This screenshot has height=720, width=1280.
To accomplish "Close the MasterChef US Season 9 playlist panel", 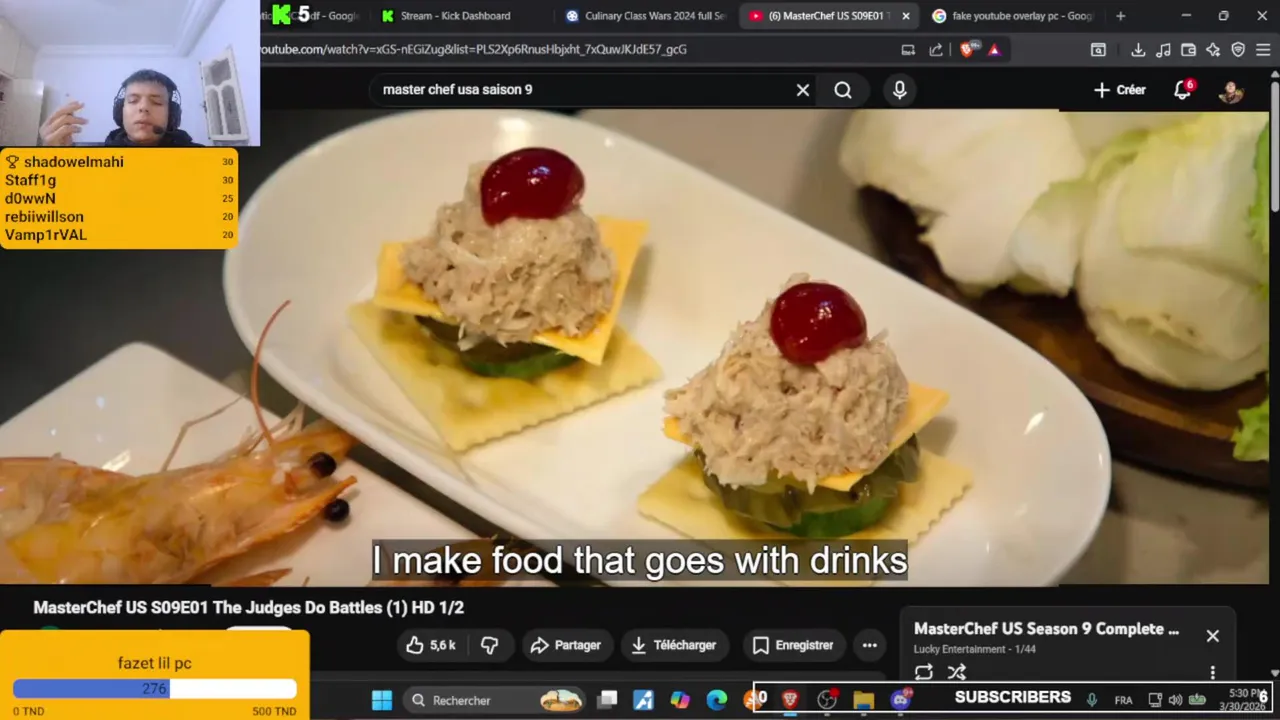I will pos(1212,636).
